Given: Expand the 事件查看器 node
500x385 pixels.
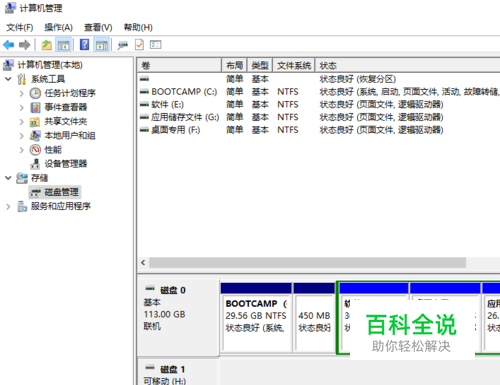Looking at the screenshot, I should [22, 107].
